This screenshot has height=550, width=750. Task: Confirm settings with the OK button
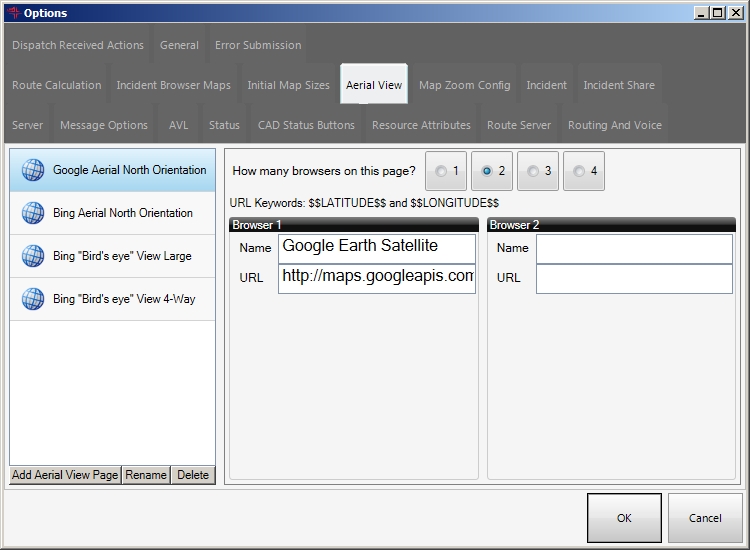pyautogui.click(x=624, y=518)
